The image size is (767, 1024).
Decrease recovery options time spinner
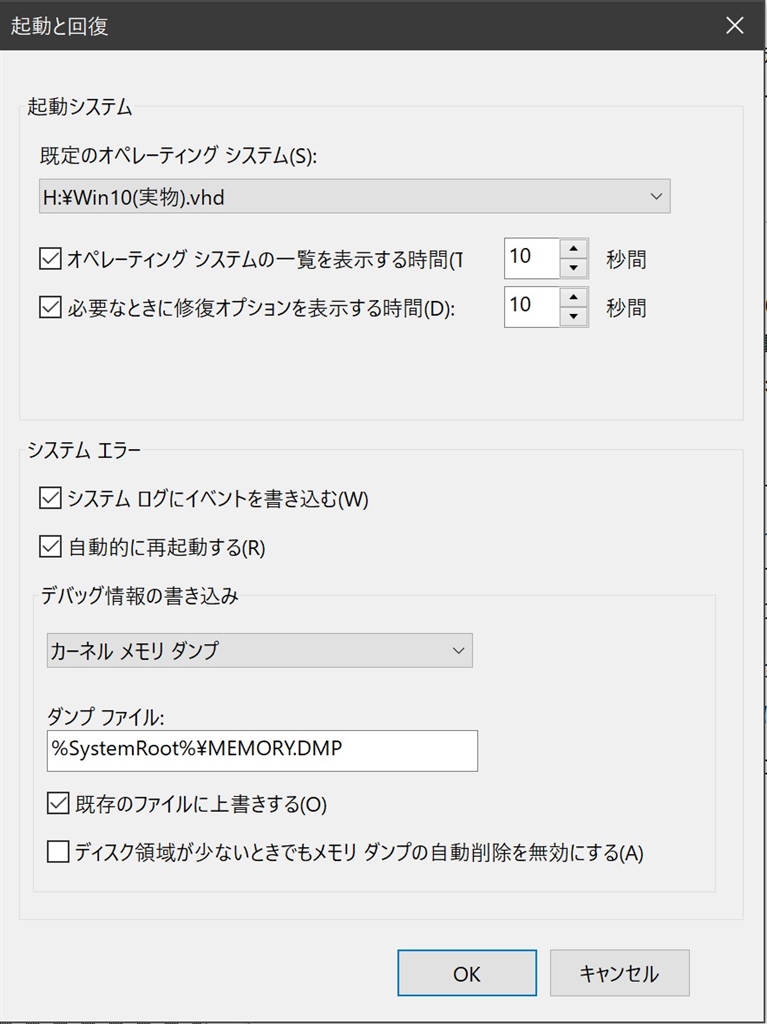click(573, 316)
